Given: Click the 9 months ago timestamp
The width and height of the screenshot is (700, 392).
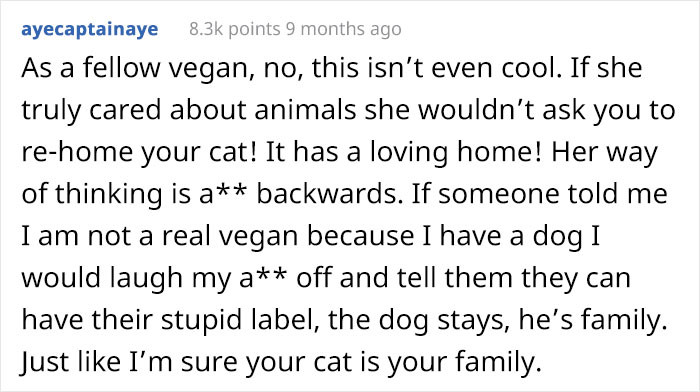Looking at the screenshot, I should coord(343,29).
